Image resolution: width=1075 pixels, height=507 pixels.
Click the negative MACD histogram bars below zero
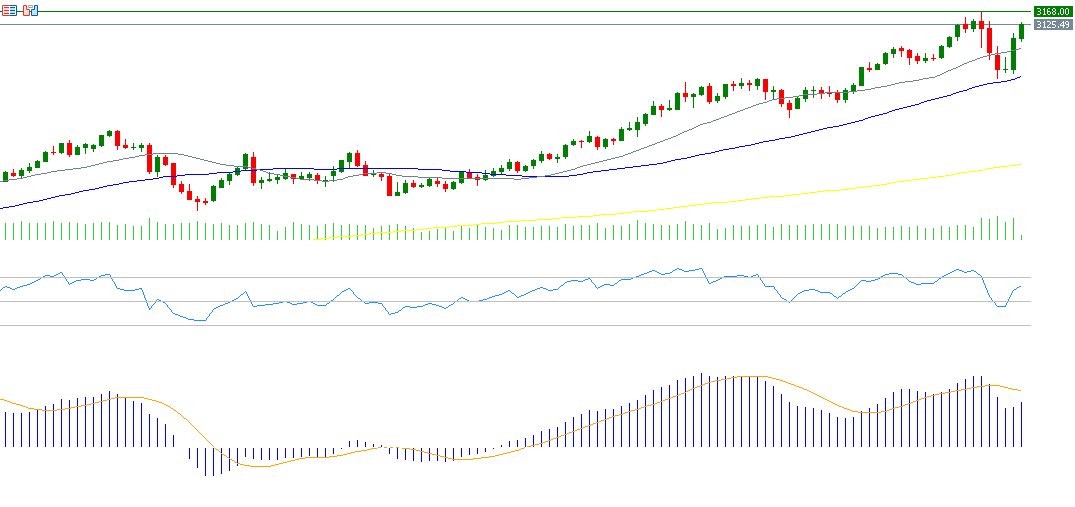click(x=206, y=461)
